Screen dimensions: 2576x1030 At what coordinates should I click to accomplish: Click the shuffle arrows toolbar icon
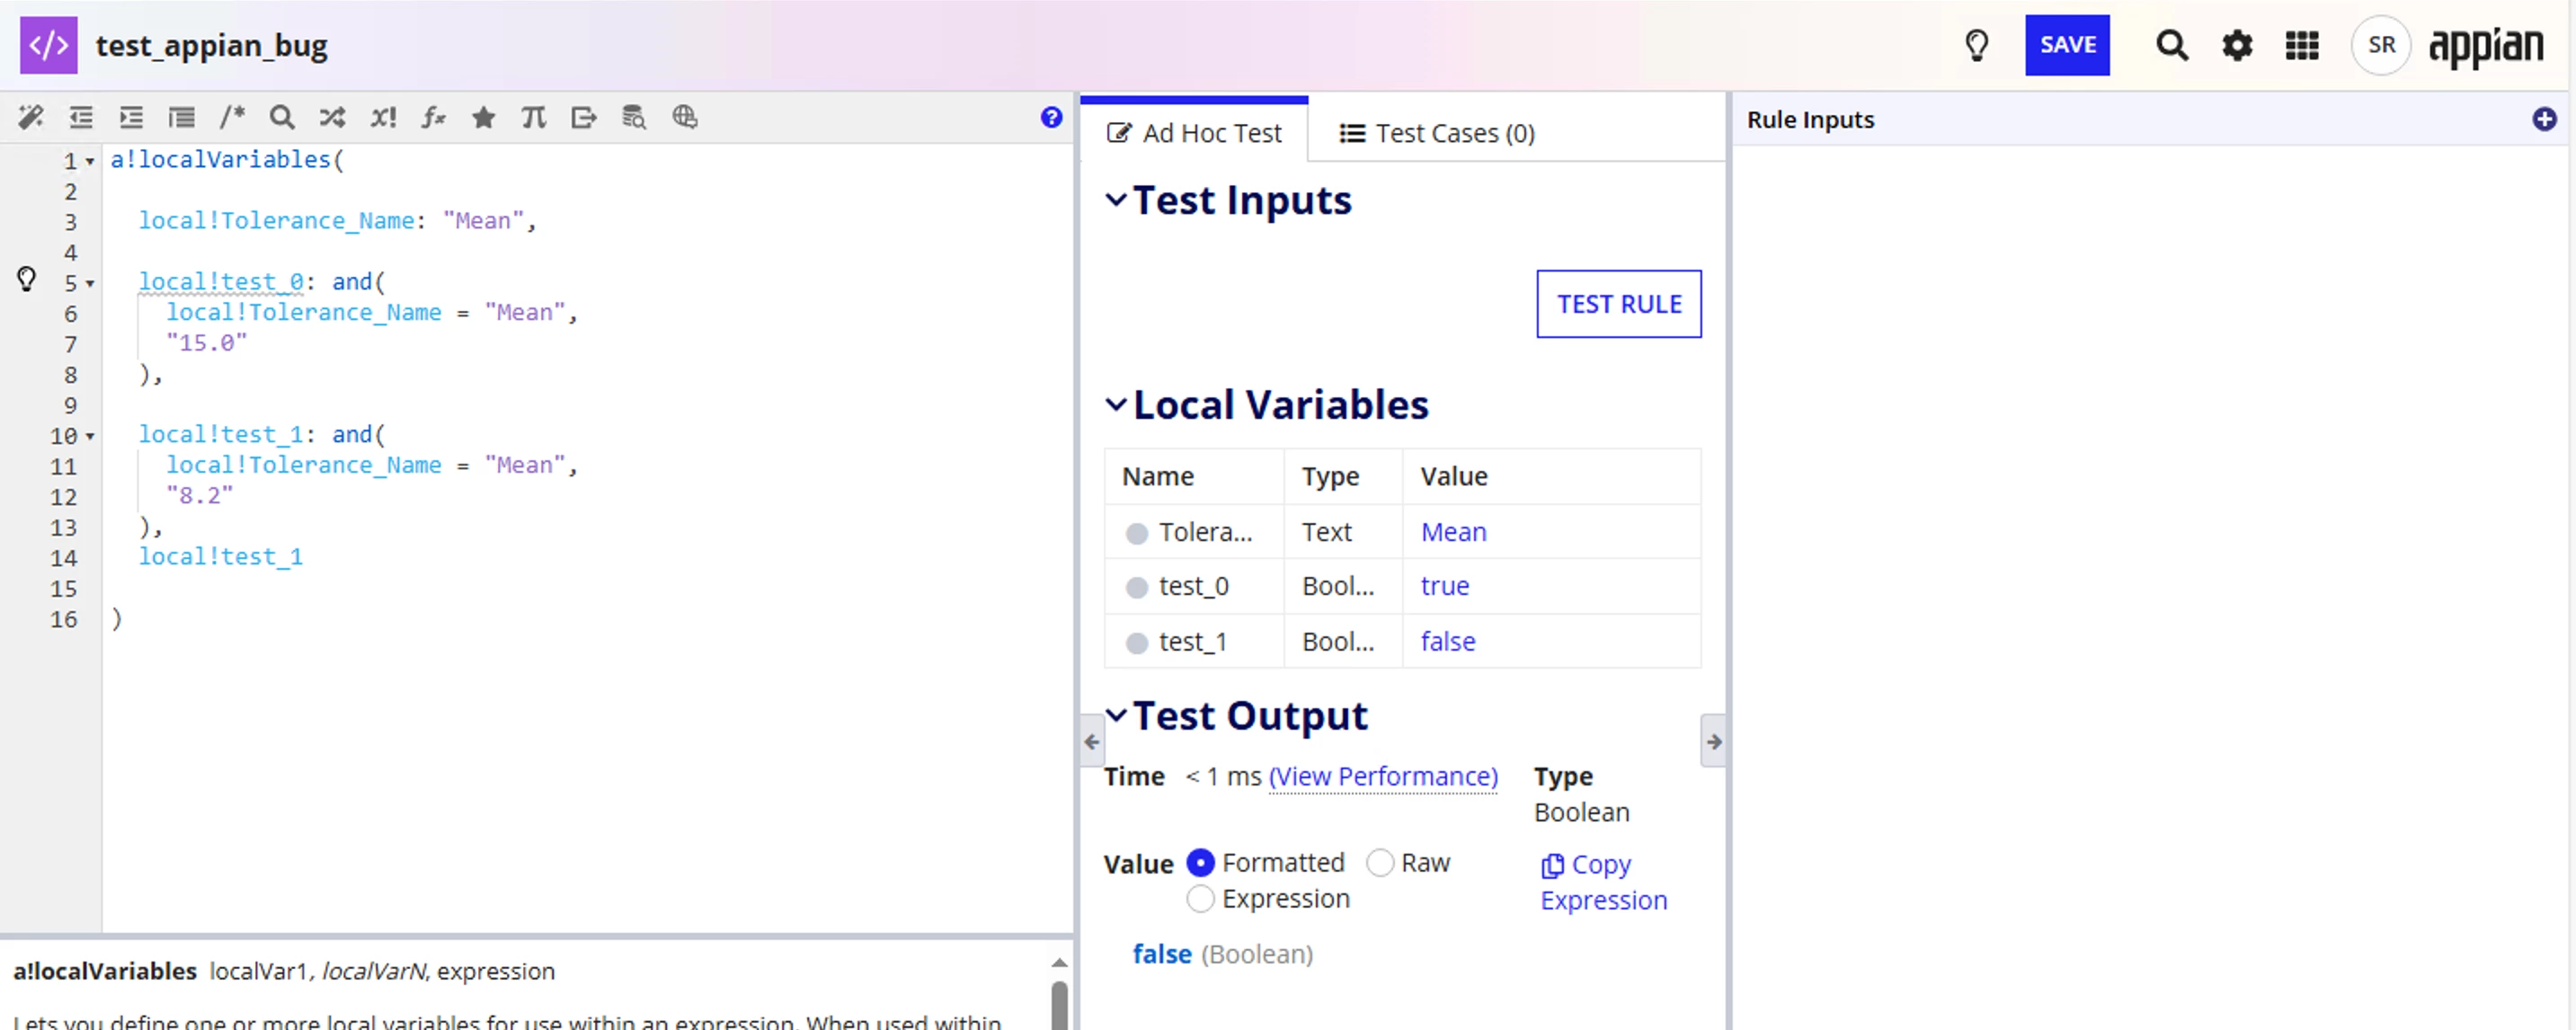tap(332, 118)
